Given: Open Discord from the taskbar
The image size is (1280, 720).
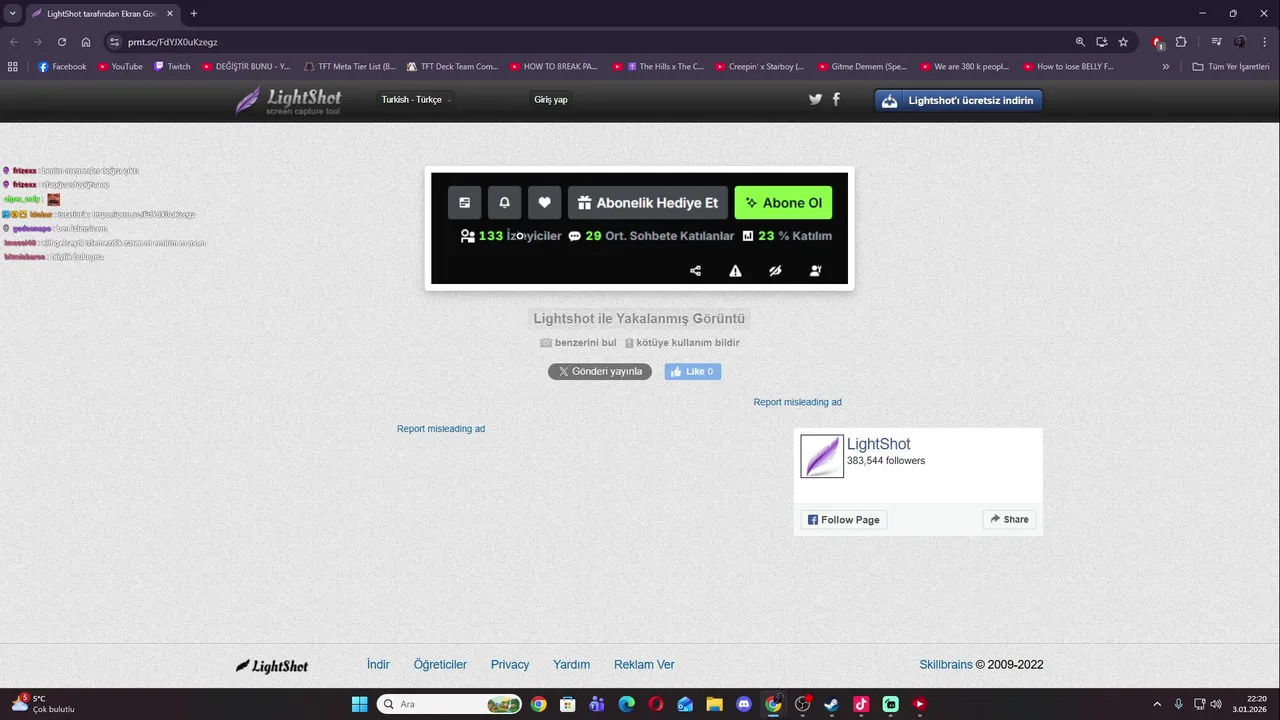Looking at the screenshot, I should coord(744,704).
